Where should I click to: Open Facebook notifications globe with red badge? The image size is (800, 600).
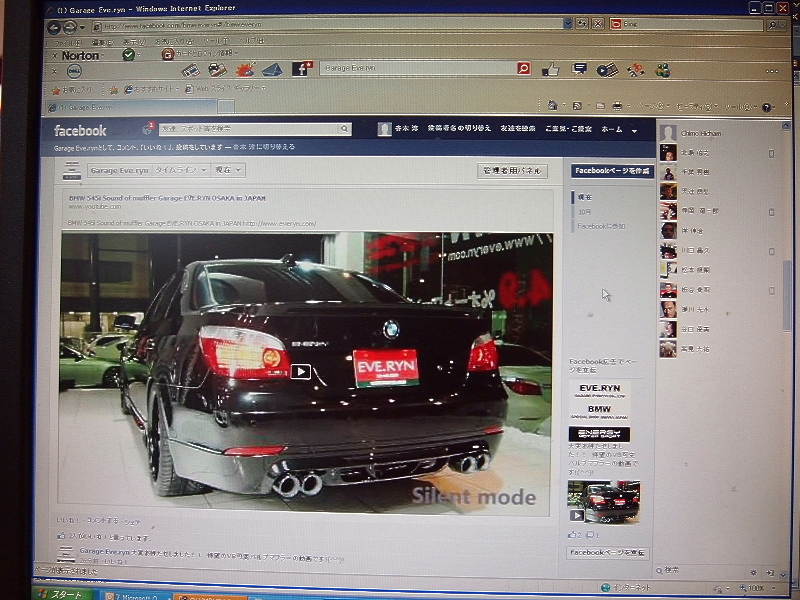pyautogui.click(x=147, y=129)
